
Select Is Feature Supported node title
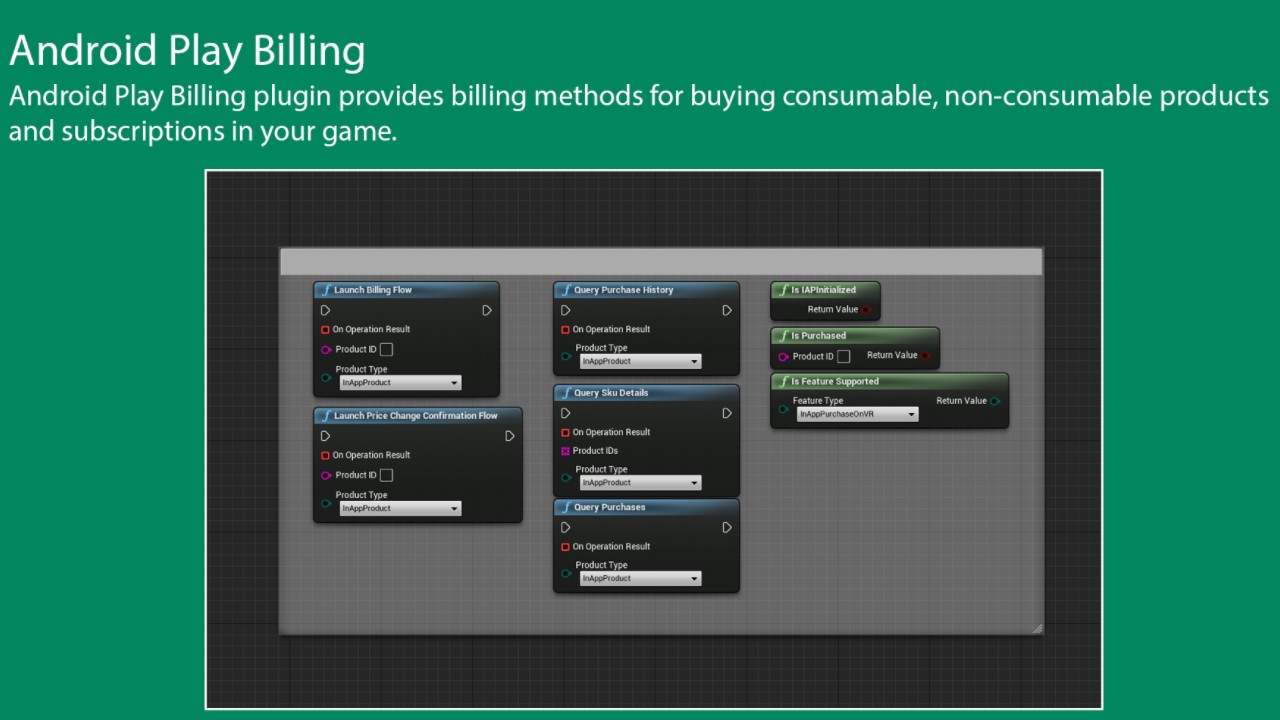[x=835, y=382]
